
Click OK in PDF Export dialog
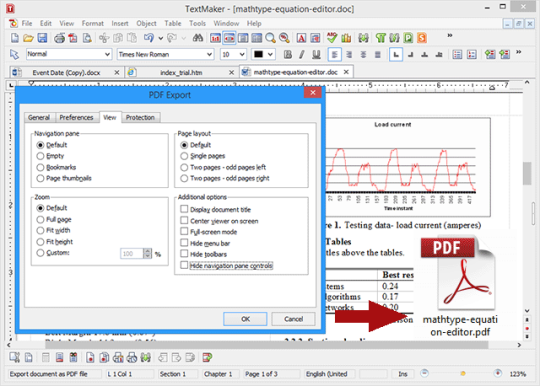tap(245, 319)
